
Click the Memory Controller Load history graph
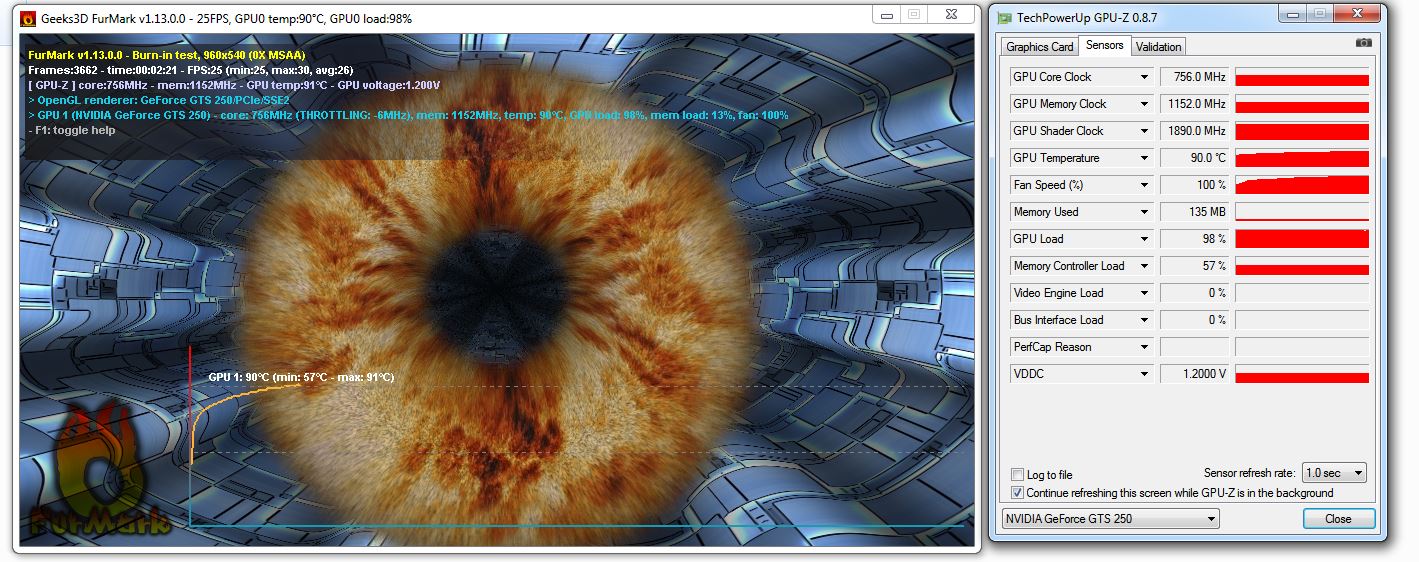(1302, 266)
